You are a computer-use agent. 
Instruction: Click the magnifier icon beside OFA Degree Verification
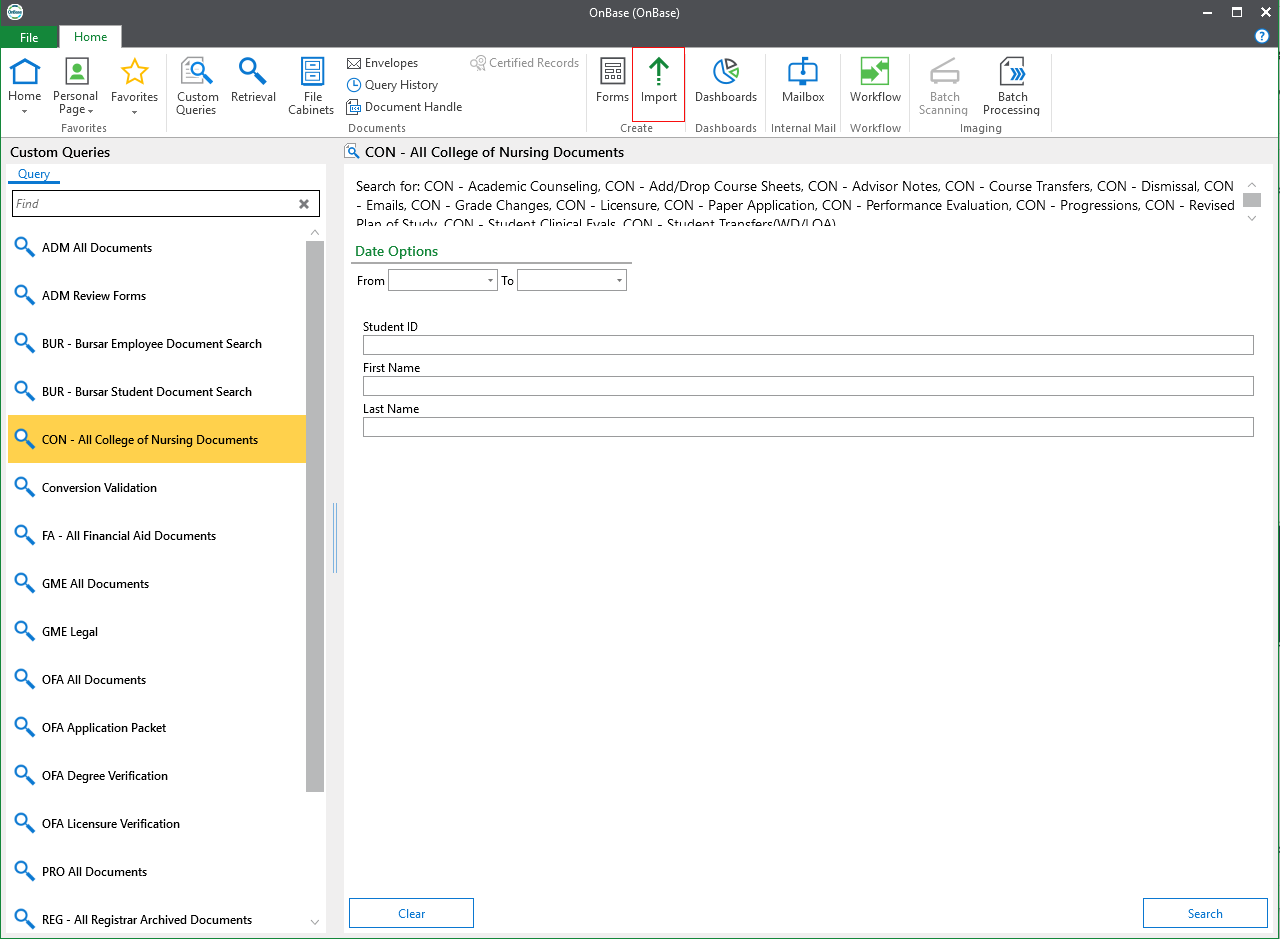[25, 775]
